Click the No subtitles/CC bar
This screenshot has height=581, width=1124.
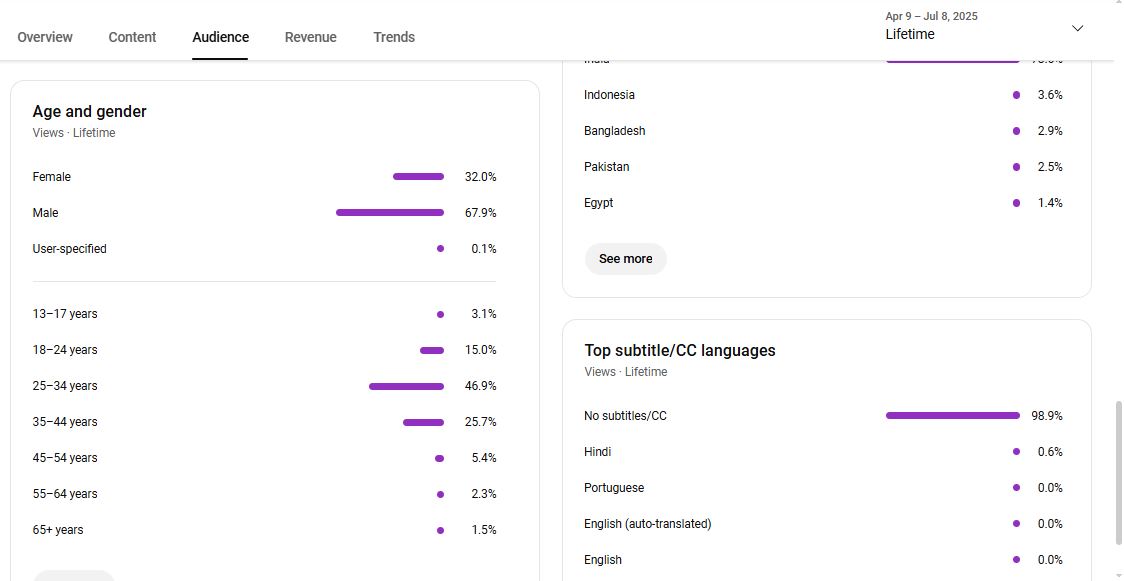point(953,416)
